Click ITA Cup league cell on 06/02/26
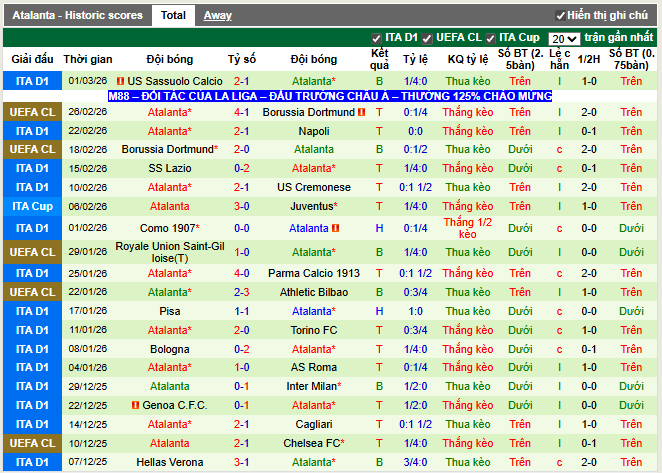The height and width of the screenshot is (473, 662). [33, 207]
